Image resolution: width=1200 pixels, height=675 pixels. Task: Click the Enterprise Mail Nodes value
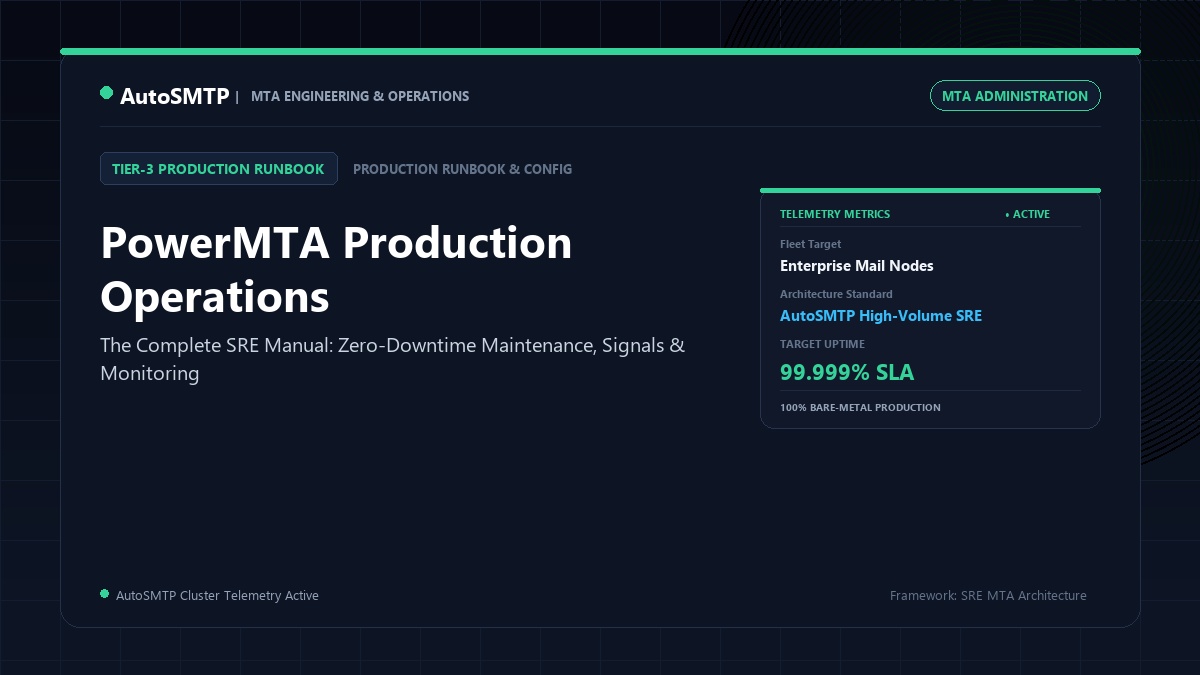pos(857,266)
